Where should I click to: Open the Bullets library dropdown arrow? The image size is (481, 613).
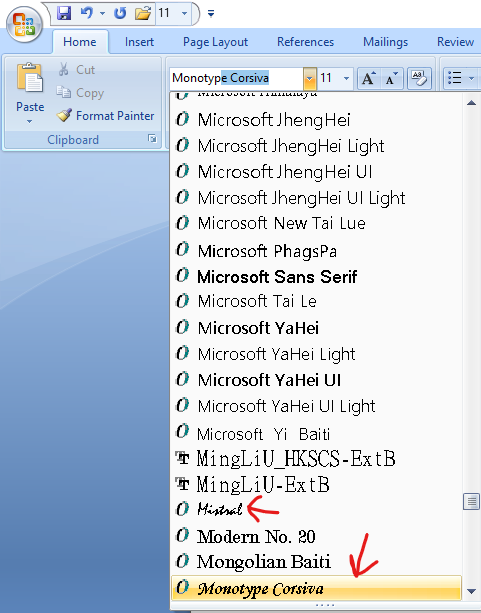(x=471, y=78)
